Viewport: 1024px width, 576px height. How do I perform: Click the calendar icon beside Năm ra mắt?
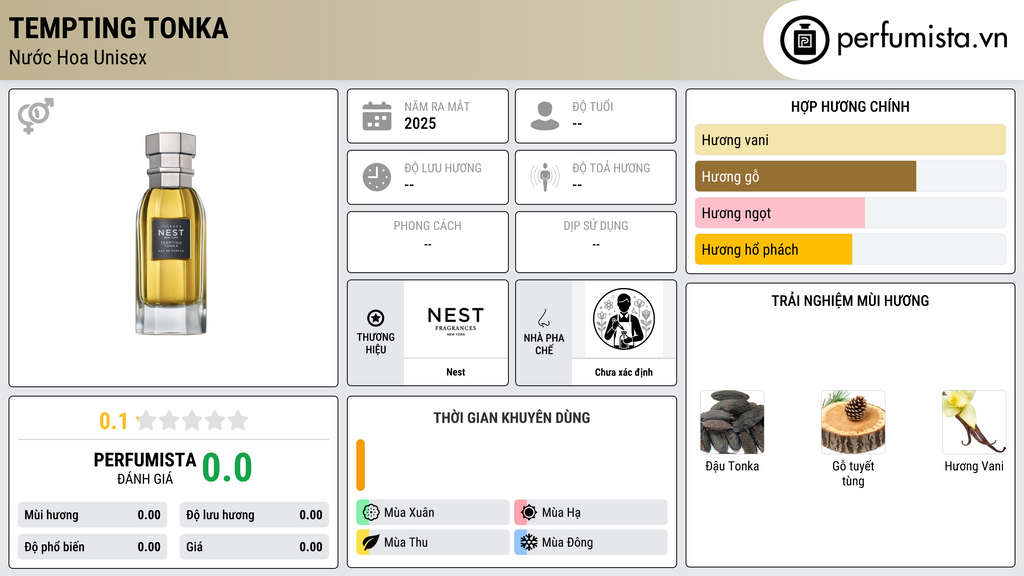click(x=377, y=116)
